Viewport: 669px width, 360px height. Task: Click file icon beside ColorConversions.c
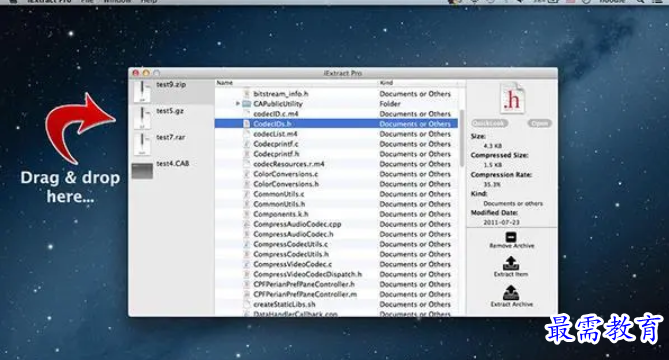pos(247,174)
